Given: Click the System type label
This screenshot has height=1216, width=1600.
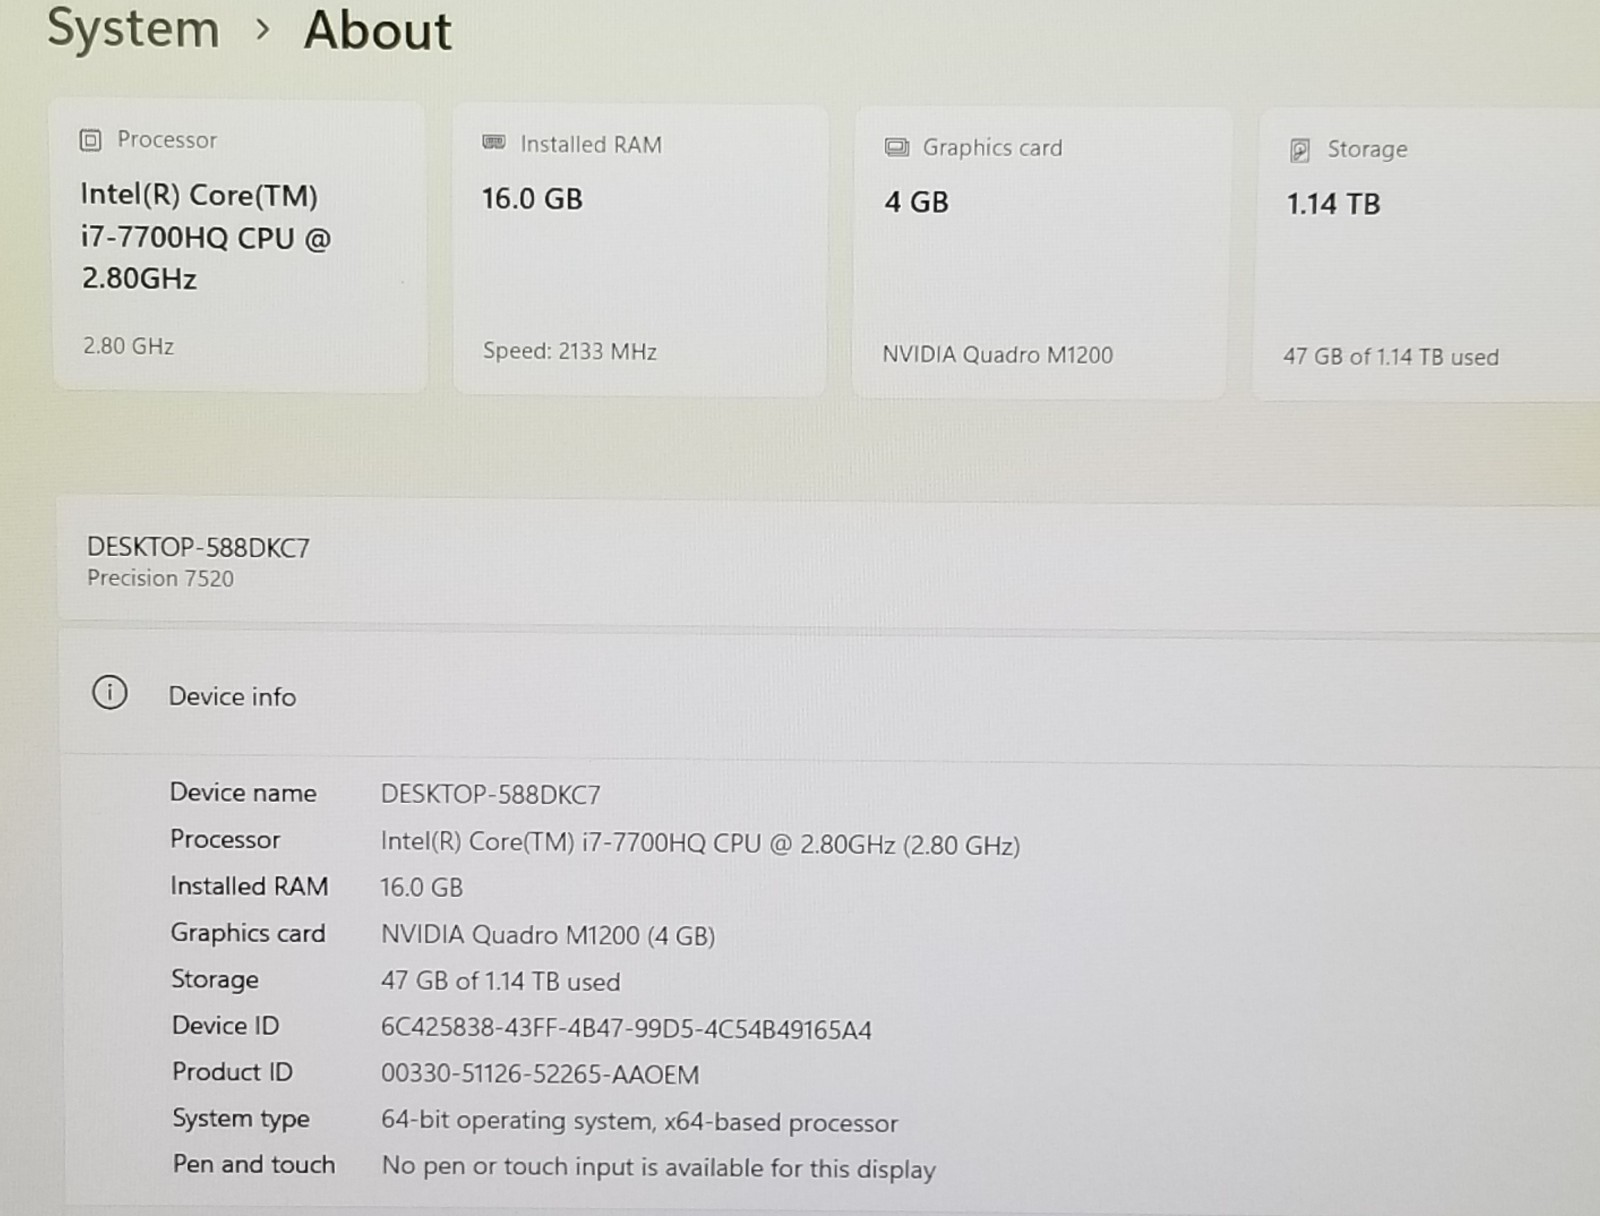Looking at the screenshot, I should (x=241, y=1118).
